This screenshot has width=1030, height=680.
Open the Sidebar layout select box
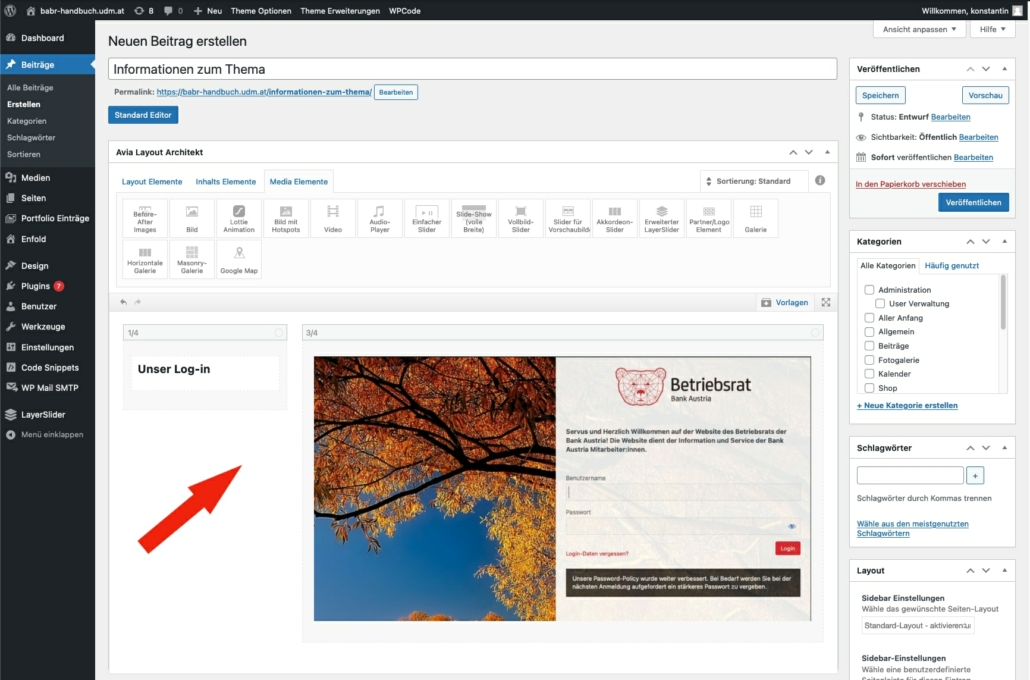click(x=917, y=626)
